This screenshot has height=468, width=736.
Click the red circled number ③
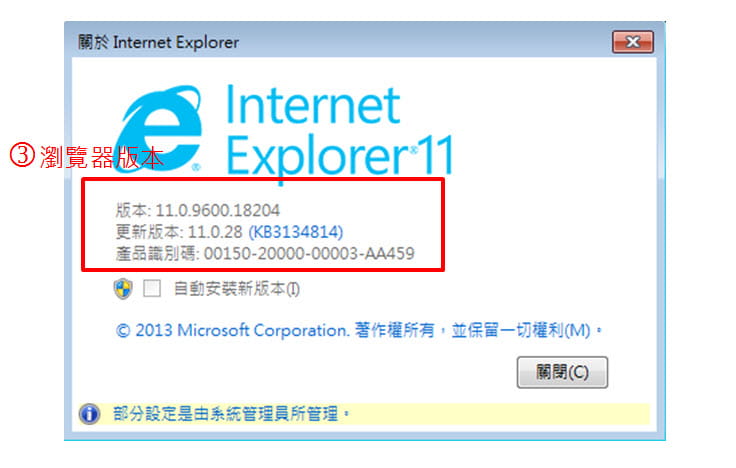point(22,155)
